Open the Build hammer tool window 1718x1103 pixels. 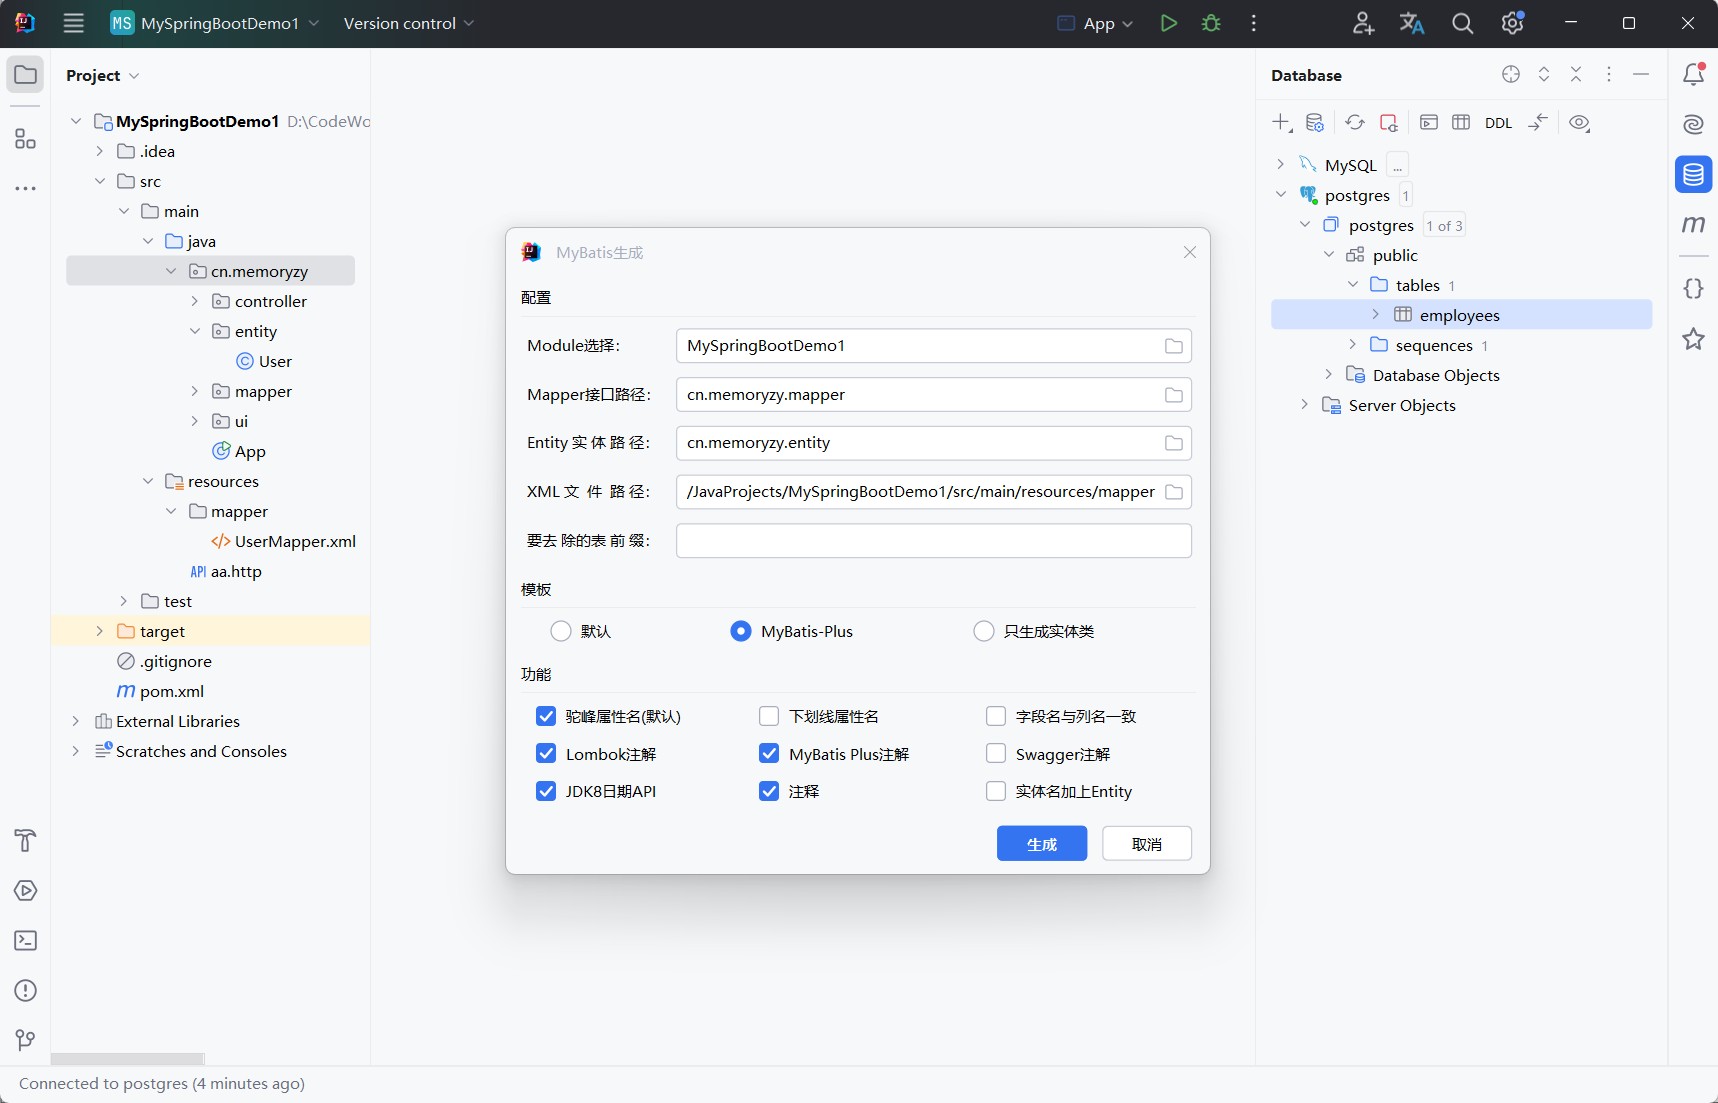25,840
